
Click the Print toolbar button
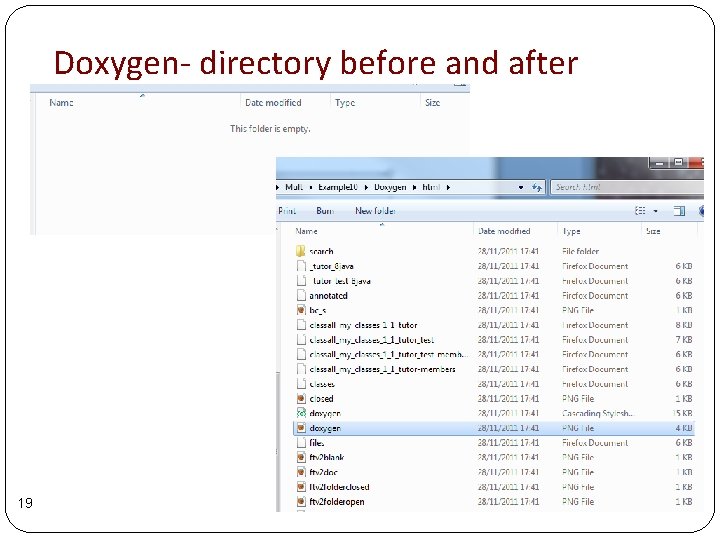point(287,211)
